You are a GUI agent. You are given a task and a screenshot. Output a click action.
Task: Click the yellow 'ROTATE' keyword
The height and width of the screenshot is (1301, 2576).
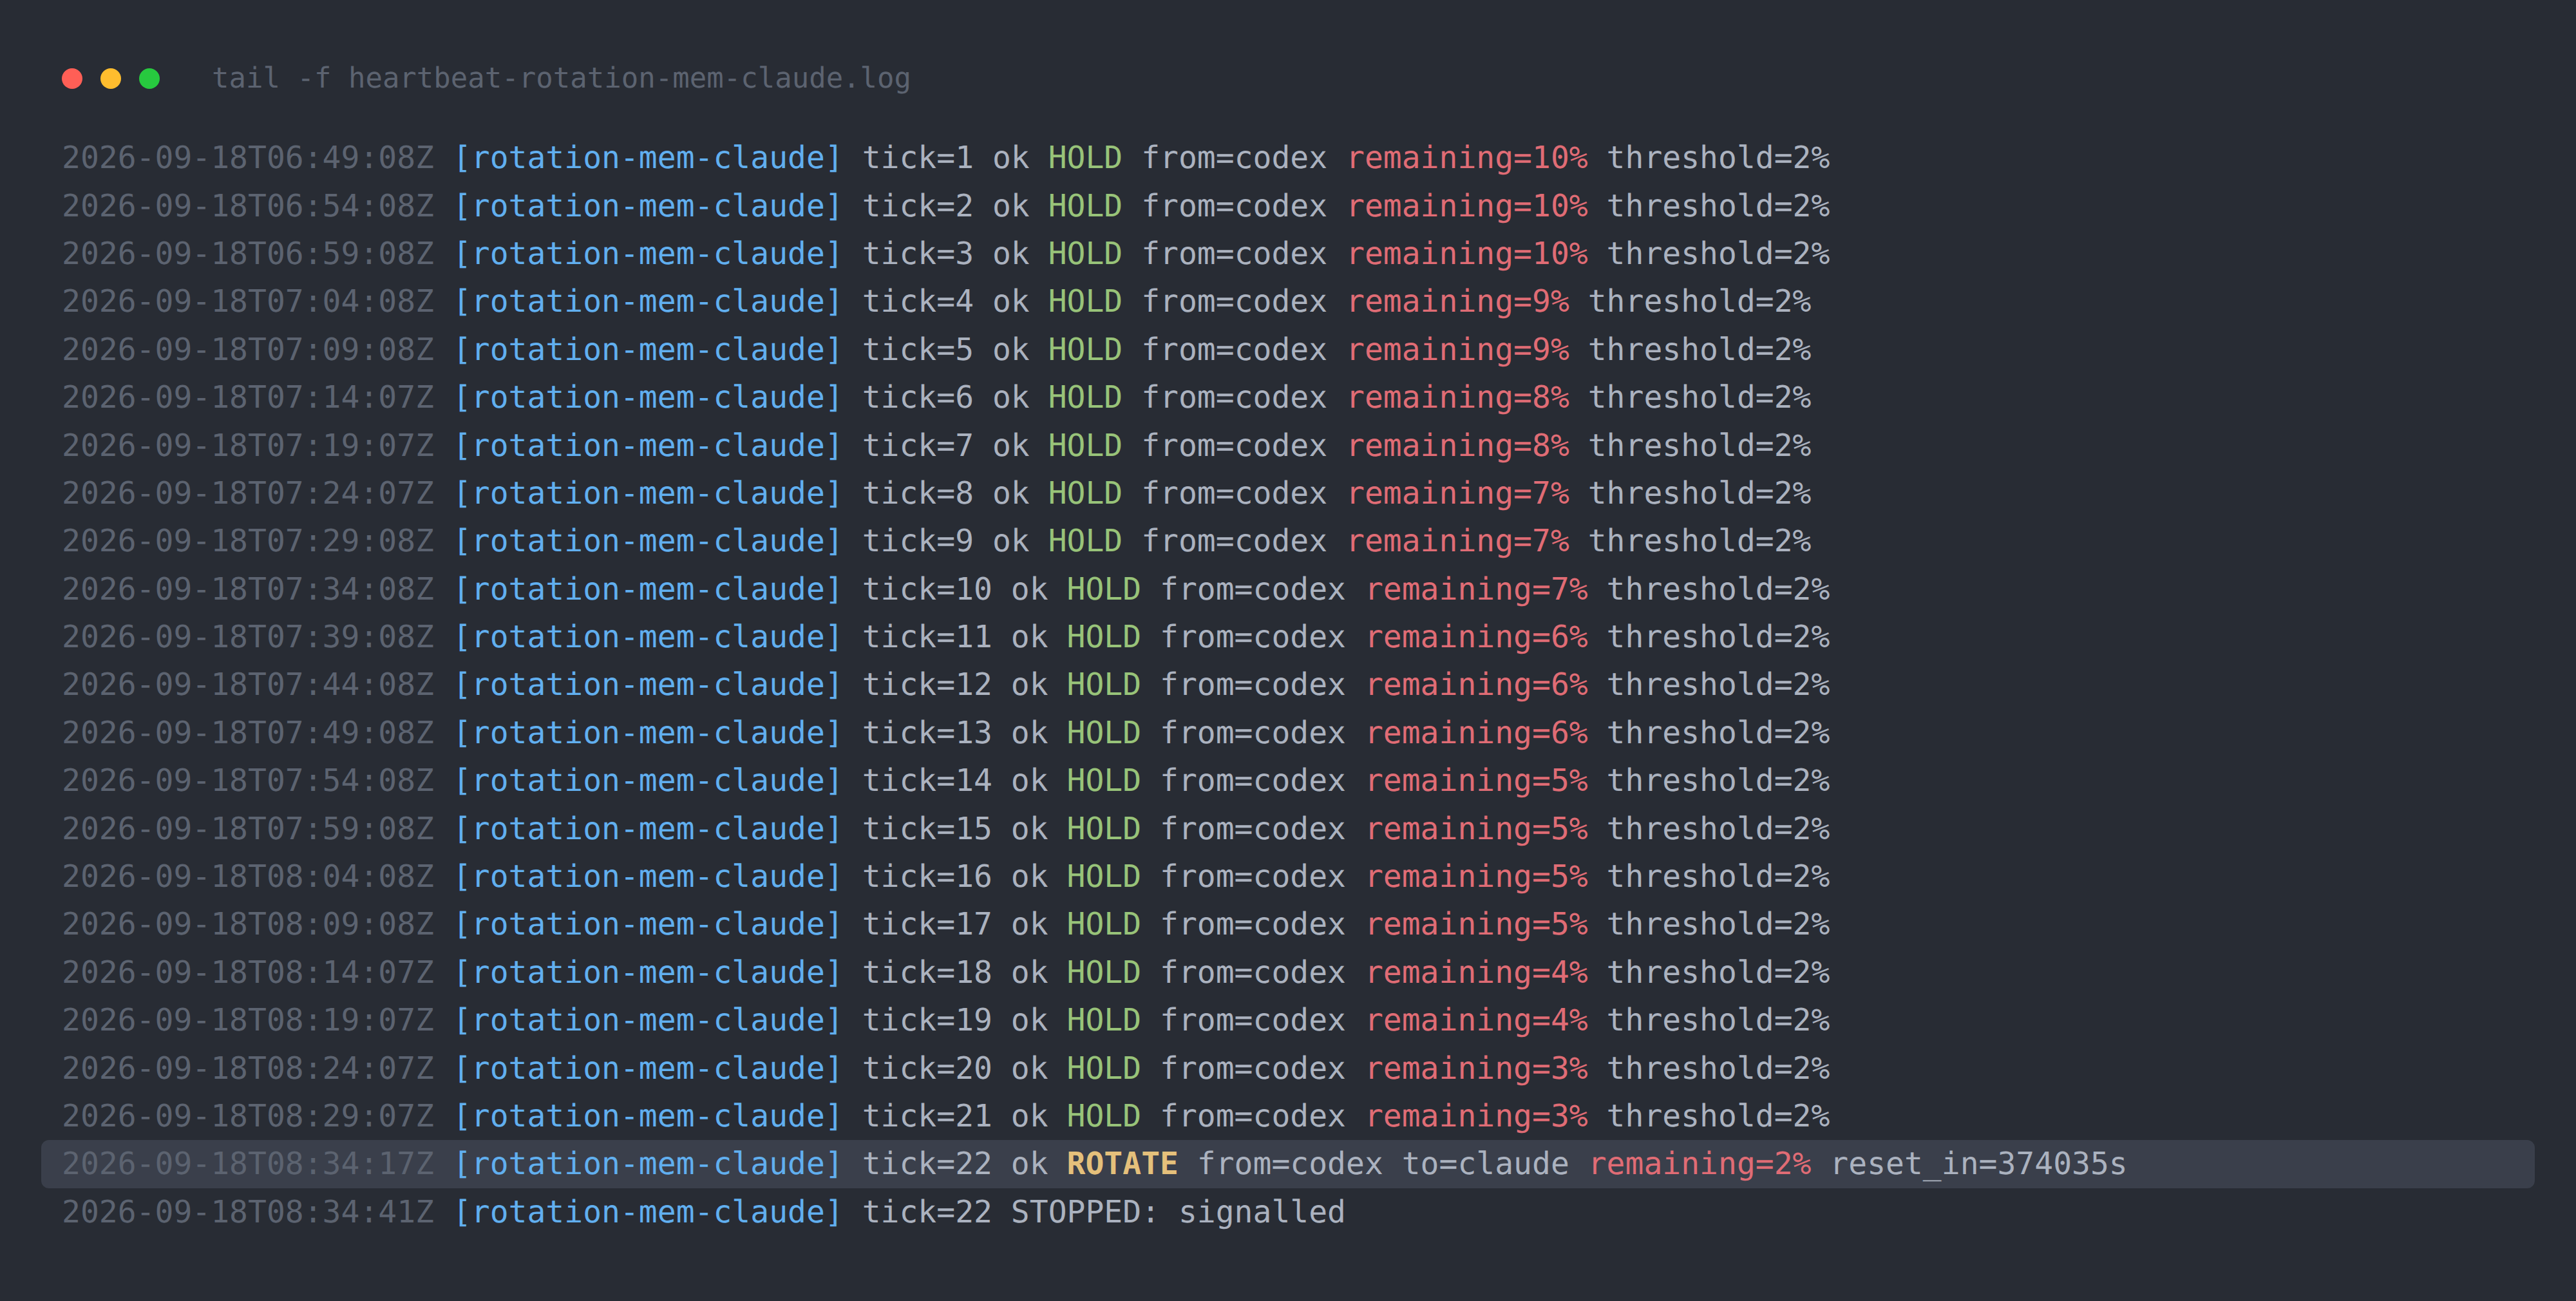pos(1122,1164)
